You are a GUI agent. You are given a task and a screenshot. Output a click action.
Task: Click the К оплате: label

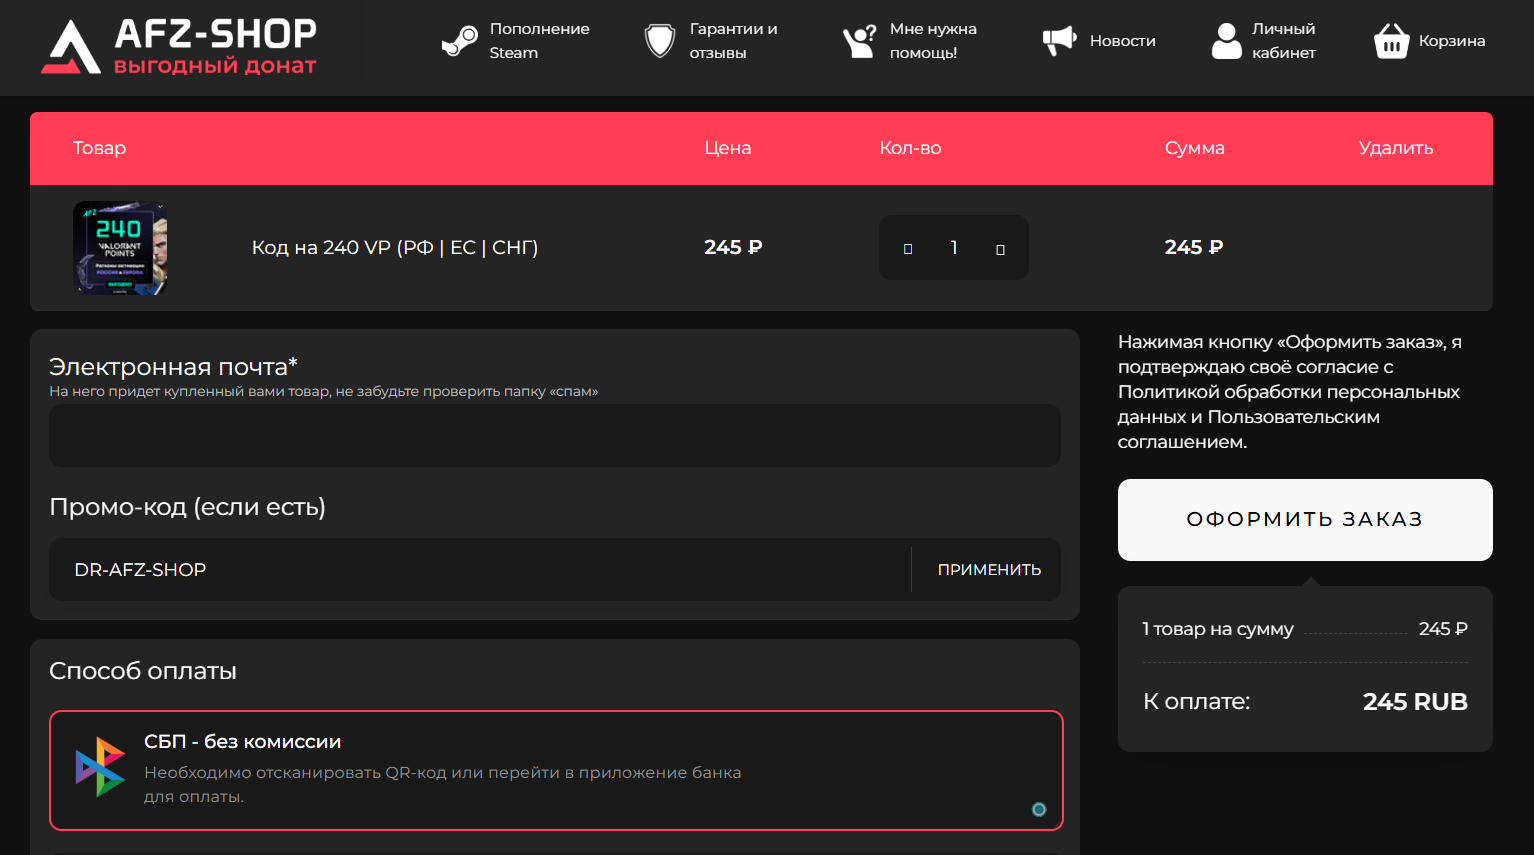1196,702
